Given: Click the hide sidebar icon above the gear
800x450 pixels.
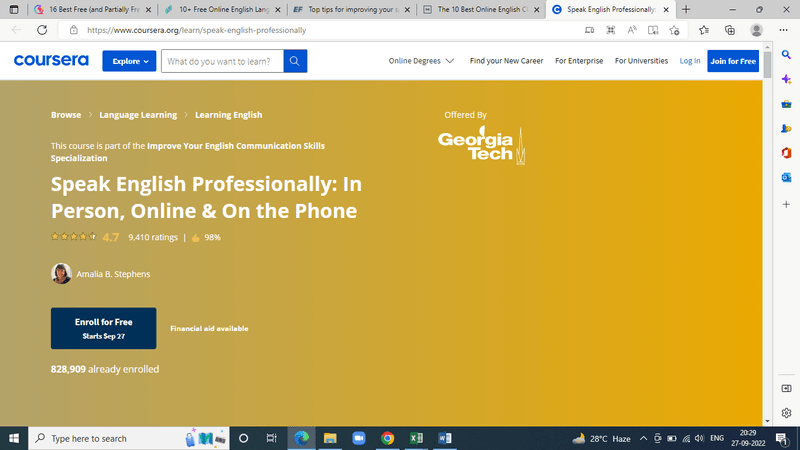Looking at the screenshot, I should point(786,389).
